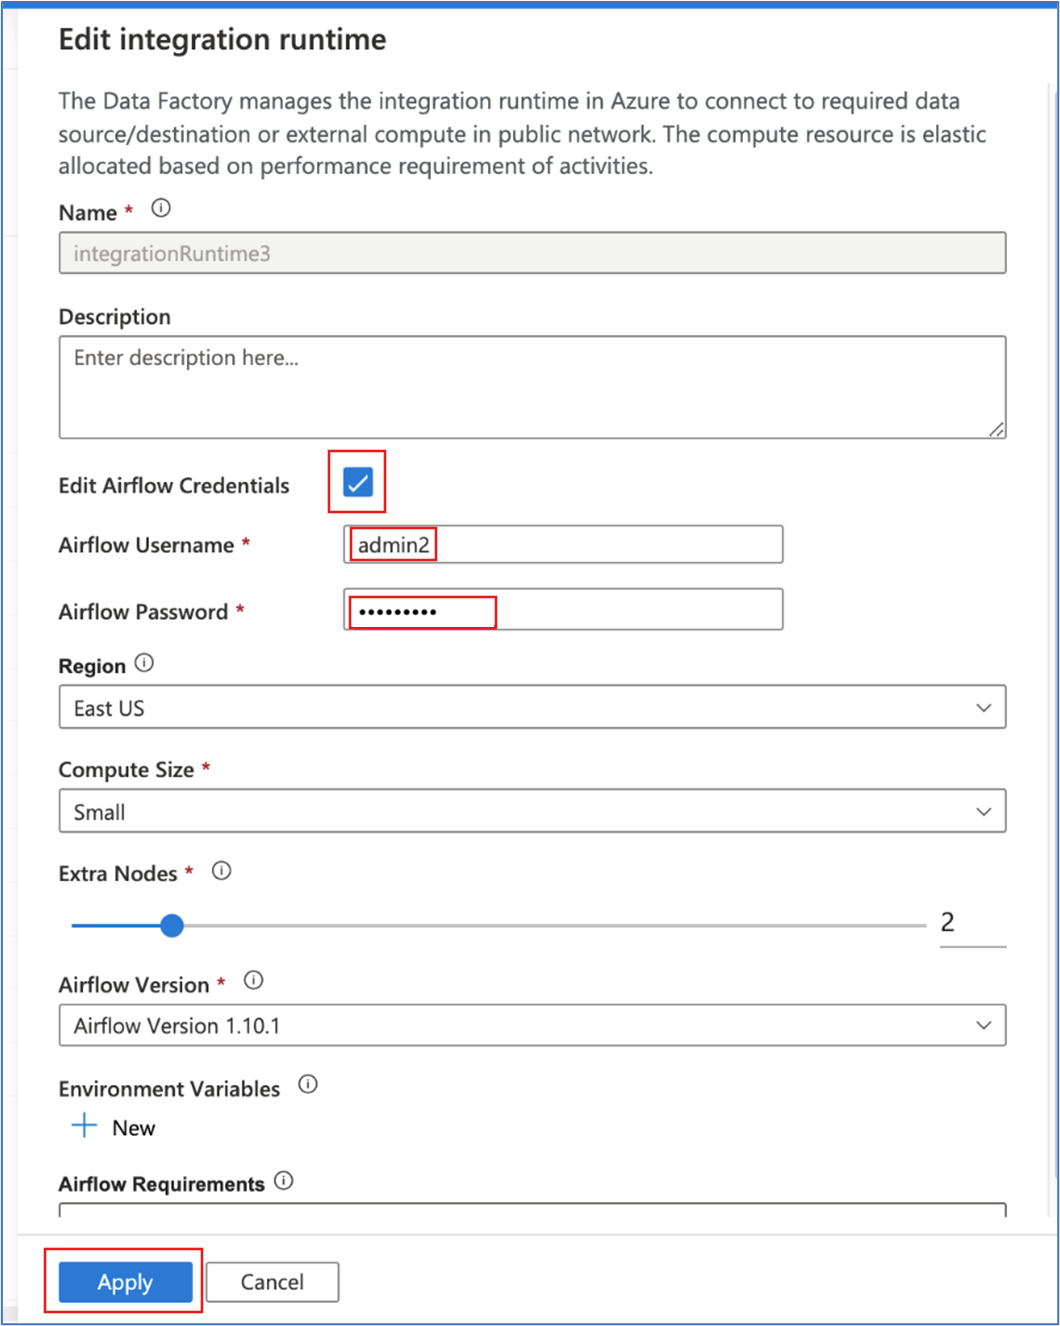Screen dimensions: 1060x1326
Task: Click the Apply button
Action: coord(124,1281)
